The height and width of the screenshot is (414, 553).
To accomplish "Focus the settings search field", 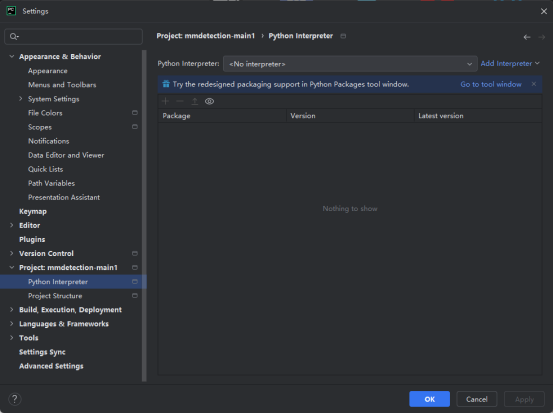I will point(73,37).
